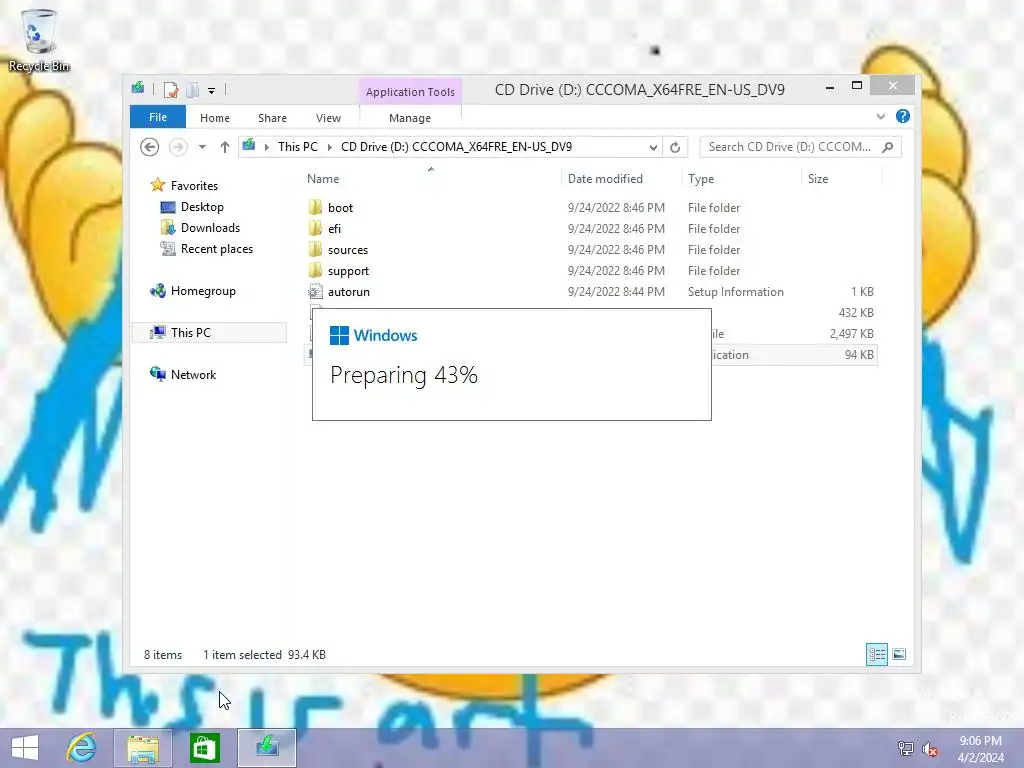Screen dimensions: 1024x768
Task: Open the Store app from taskbar
Action: click(x=204, y=748)
